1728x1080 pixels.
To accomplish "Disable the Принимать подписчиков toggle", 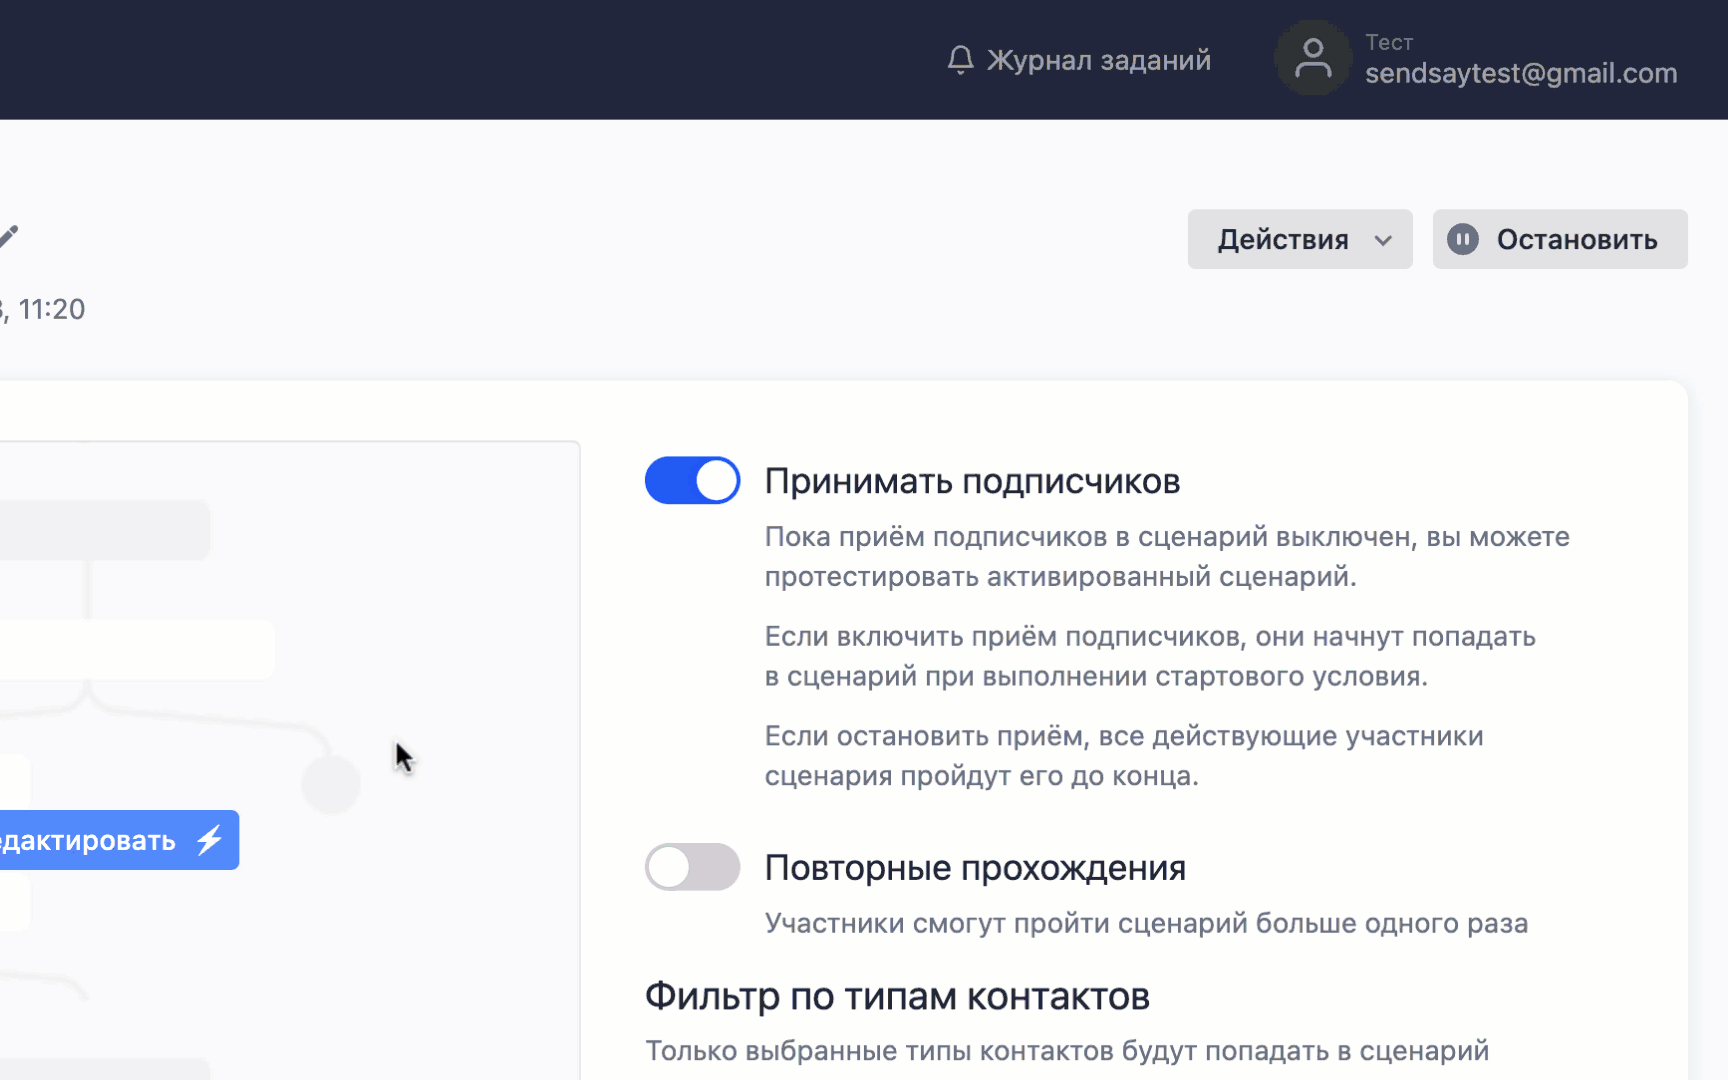I will (692, 481).
